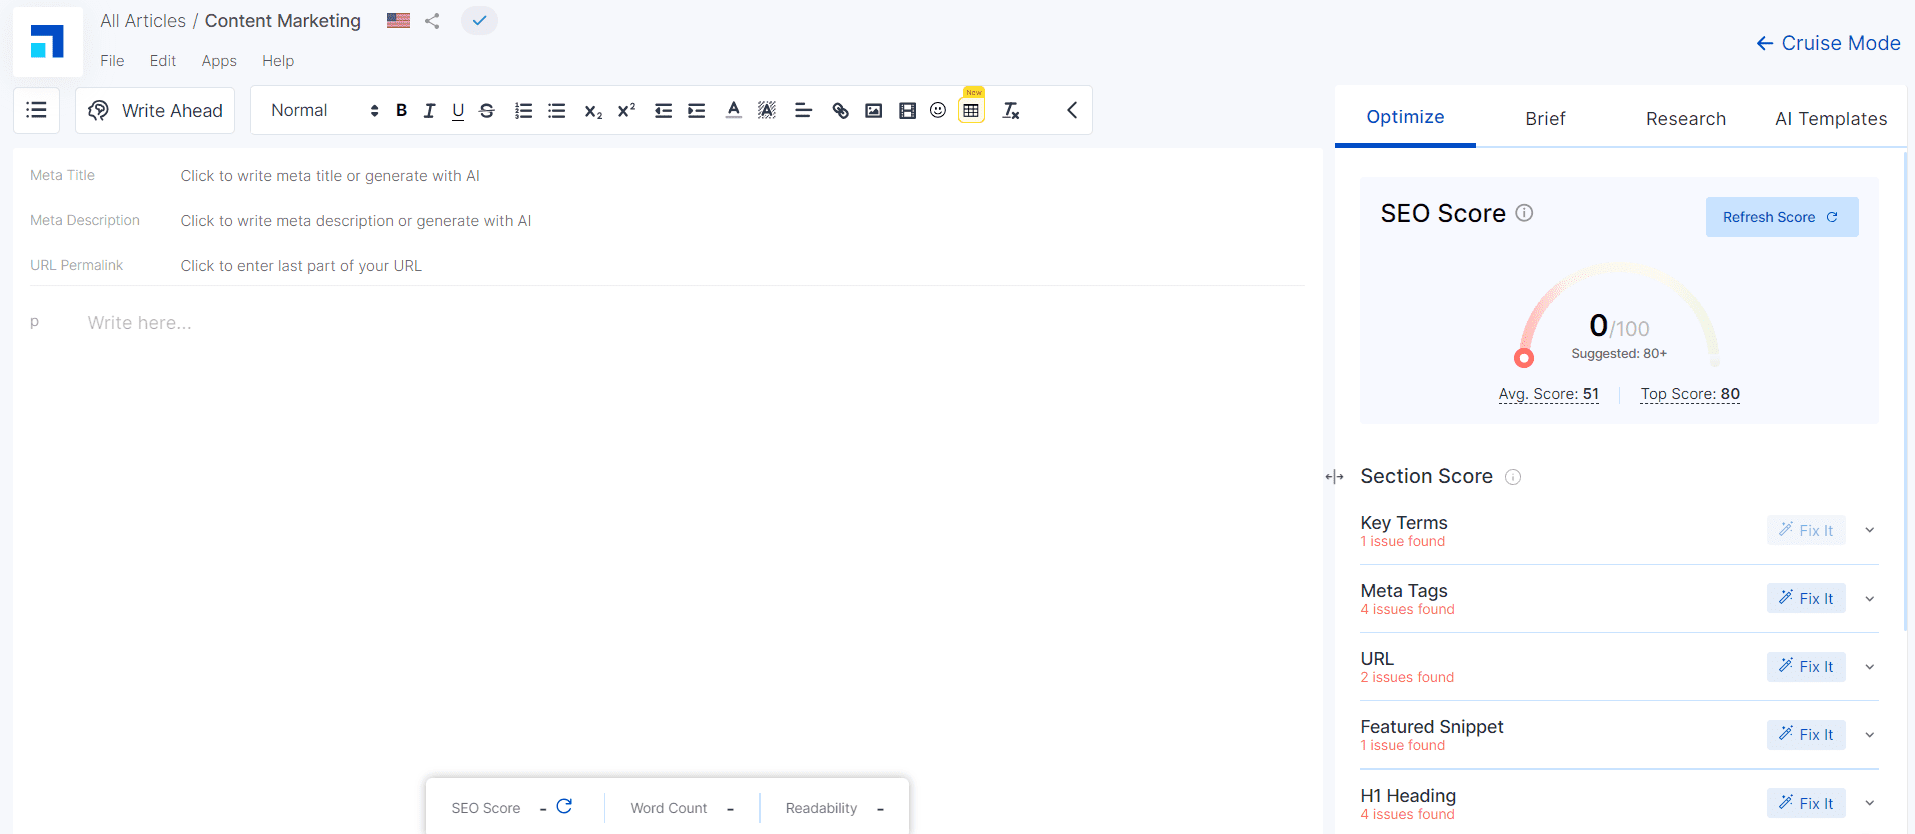Image resolution: width=1915 pixels, height=834 pixels.
Task: Open the emoji picker
Action: (938, 110)
